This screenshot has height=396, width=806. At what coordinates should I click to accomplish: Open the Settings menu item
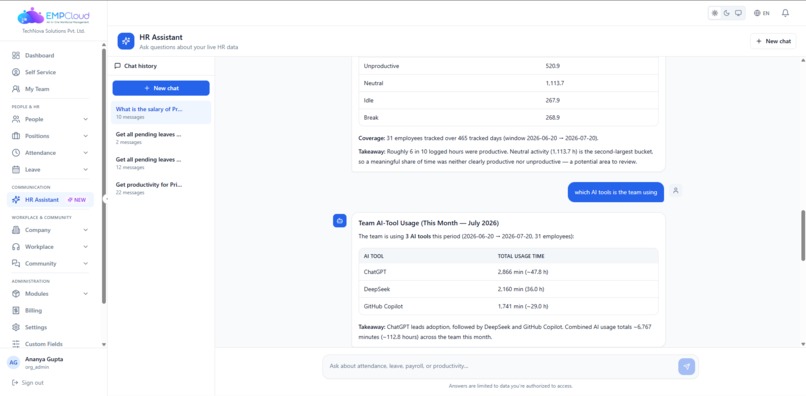tap(50, 328)
